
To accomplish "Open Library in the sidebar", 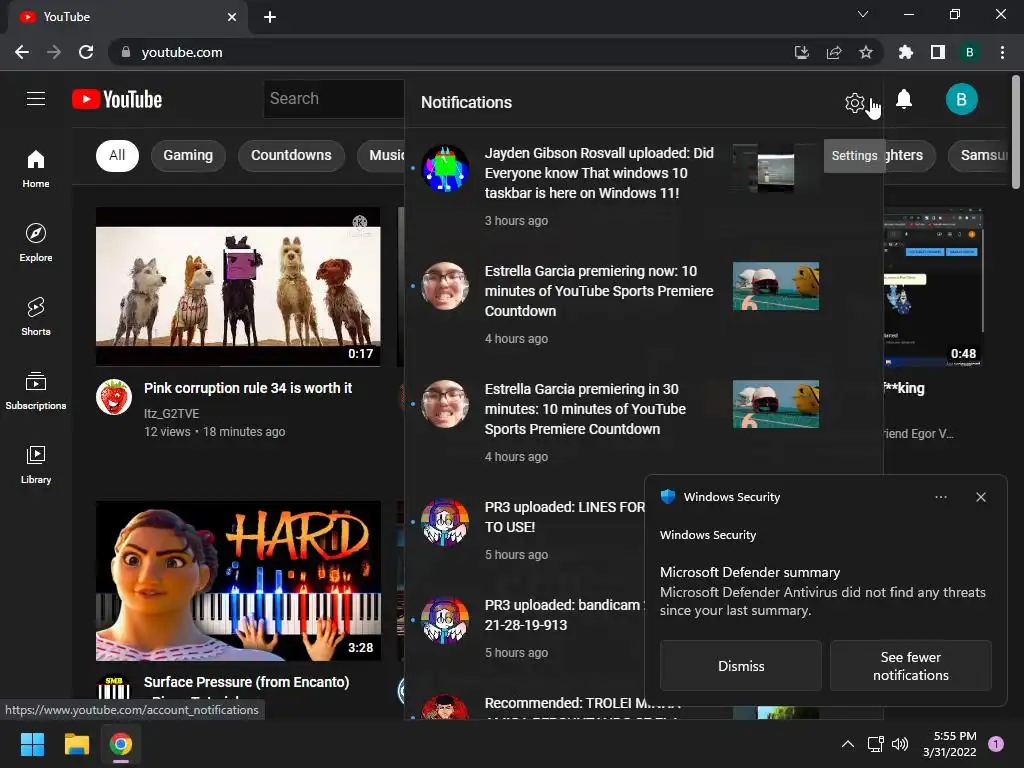I will pyautogui.click(x=36, y=464).
